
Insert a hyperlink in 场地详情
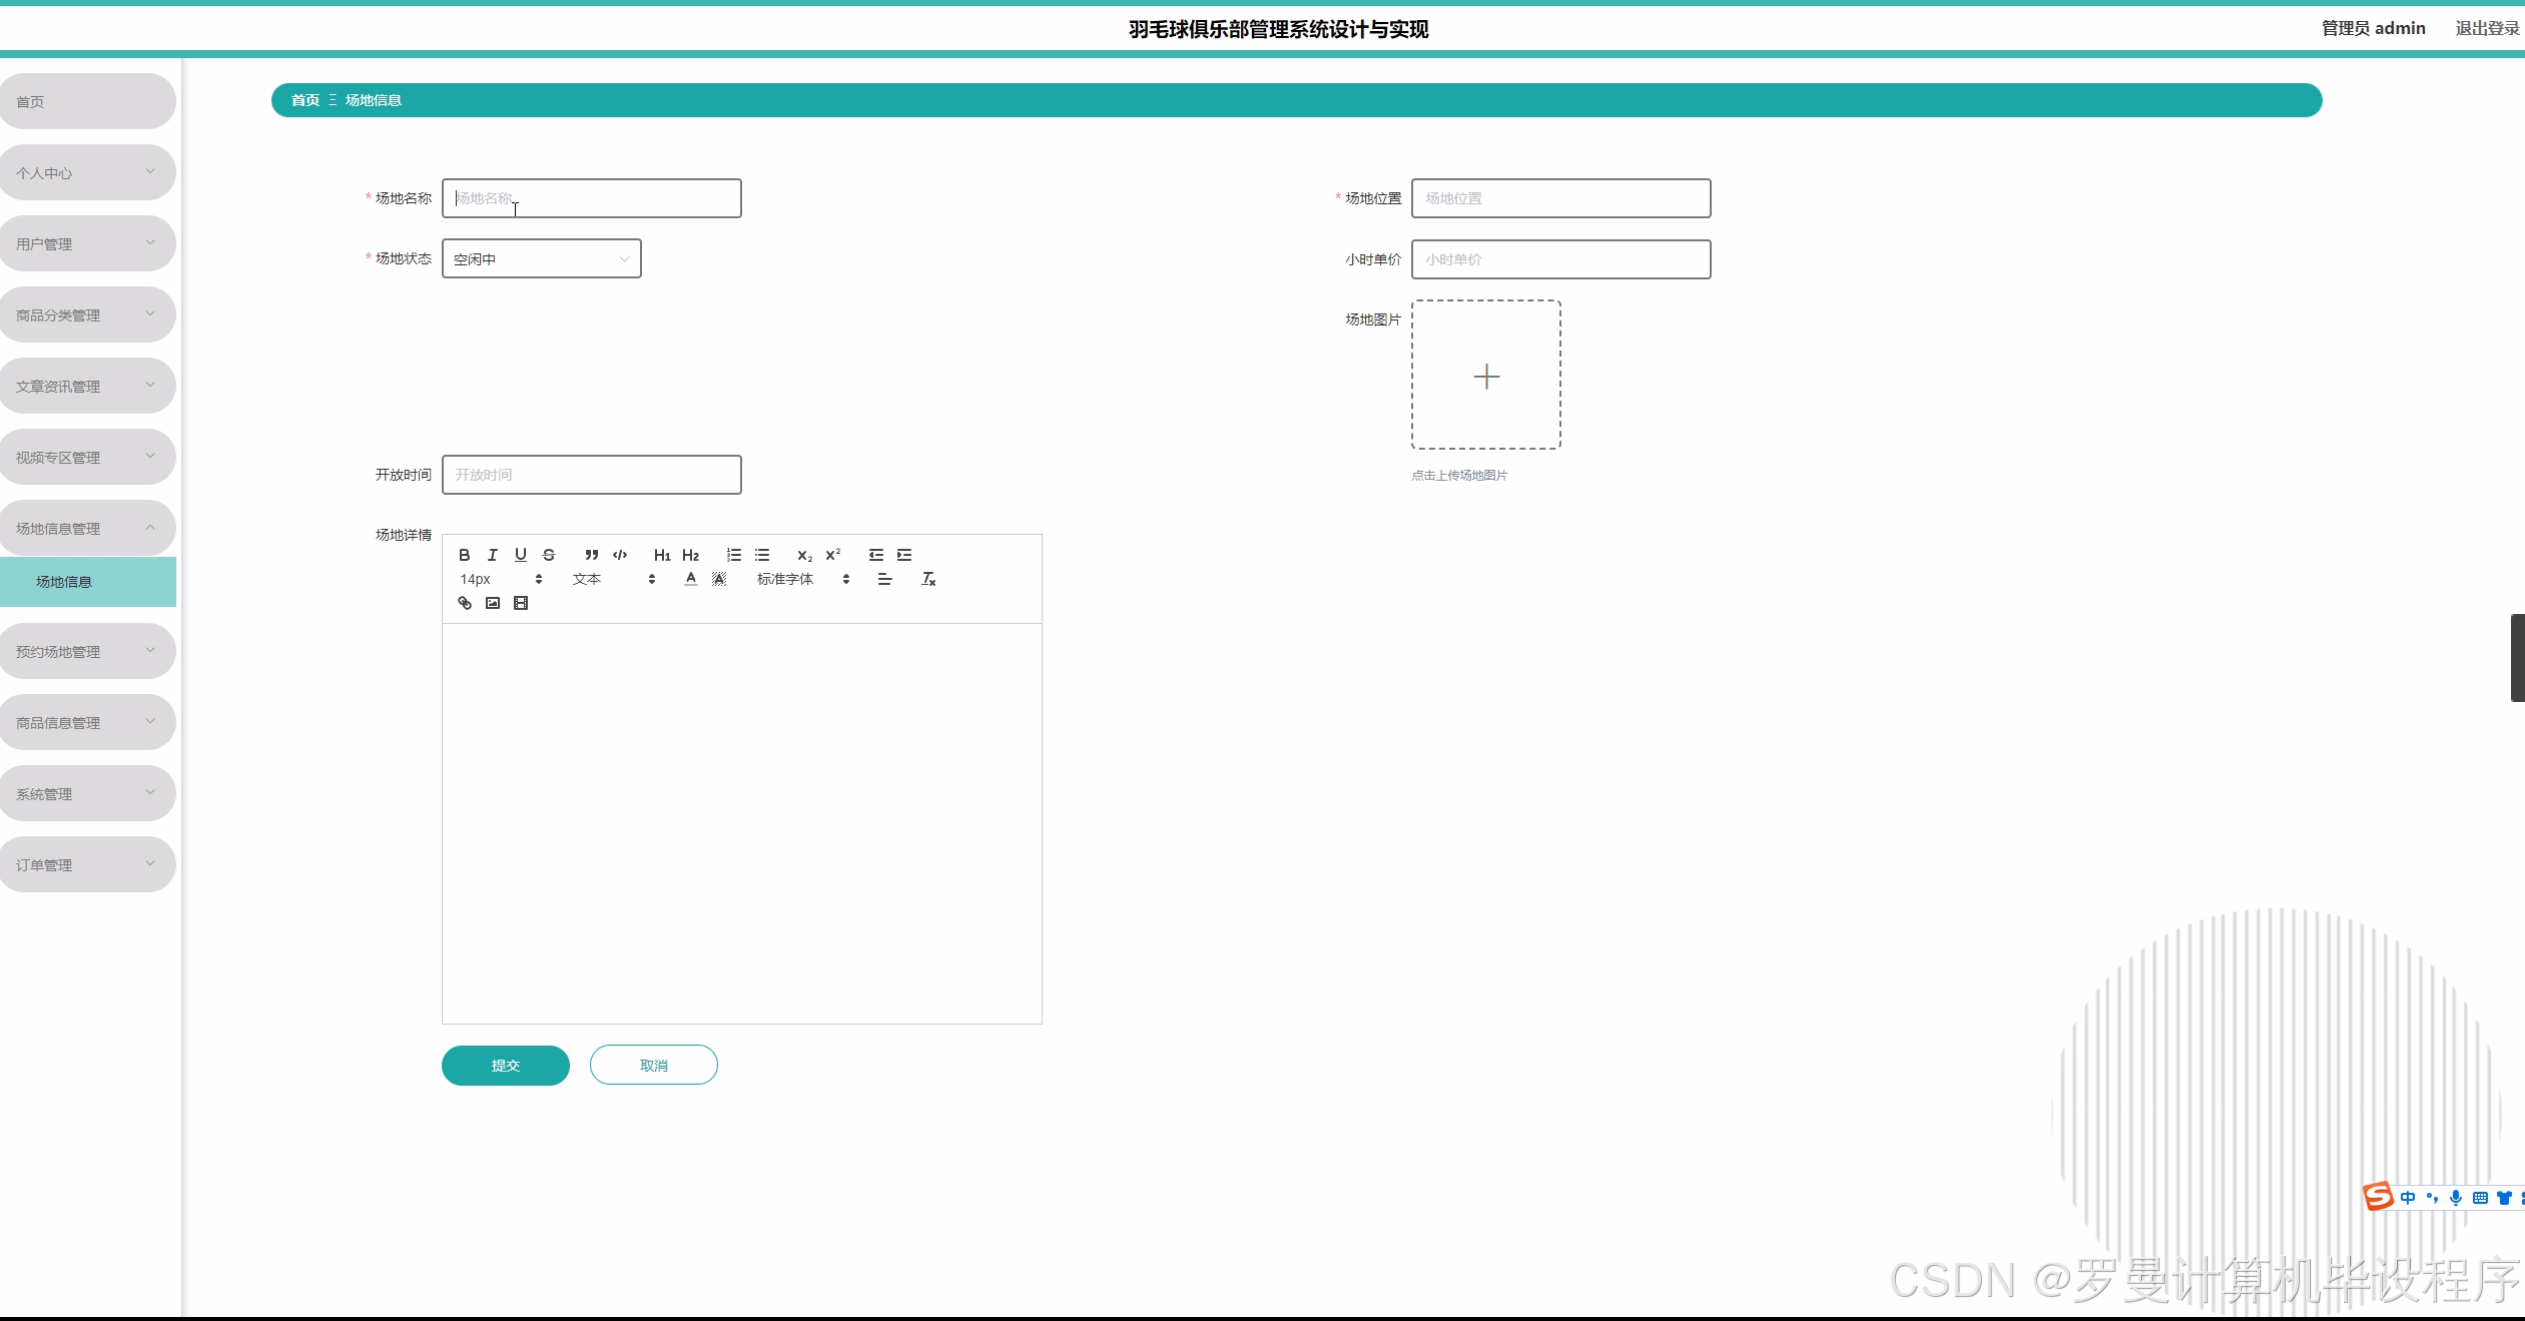pos(465,603)
